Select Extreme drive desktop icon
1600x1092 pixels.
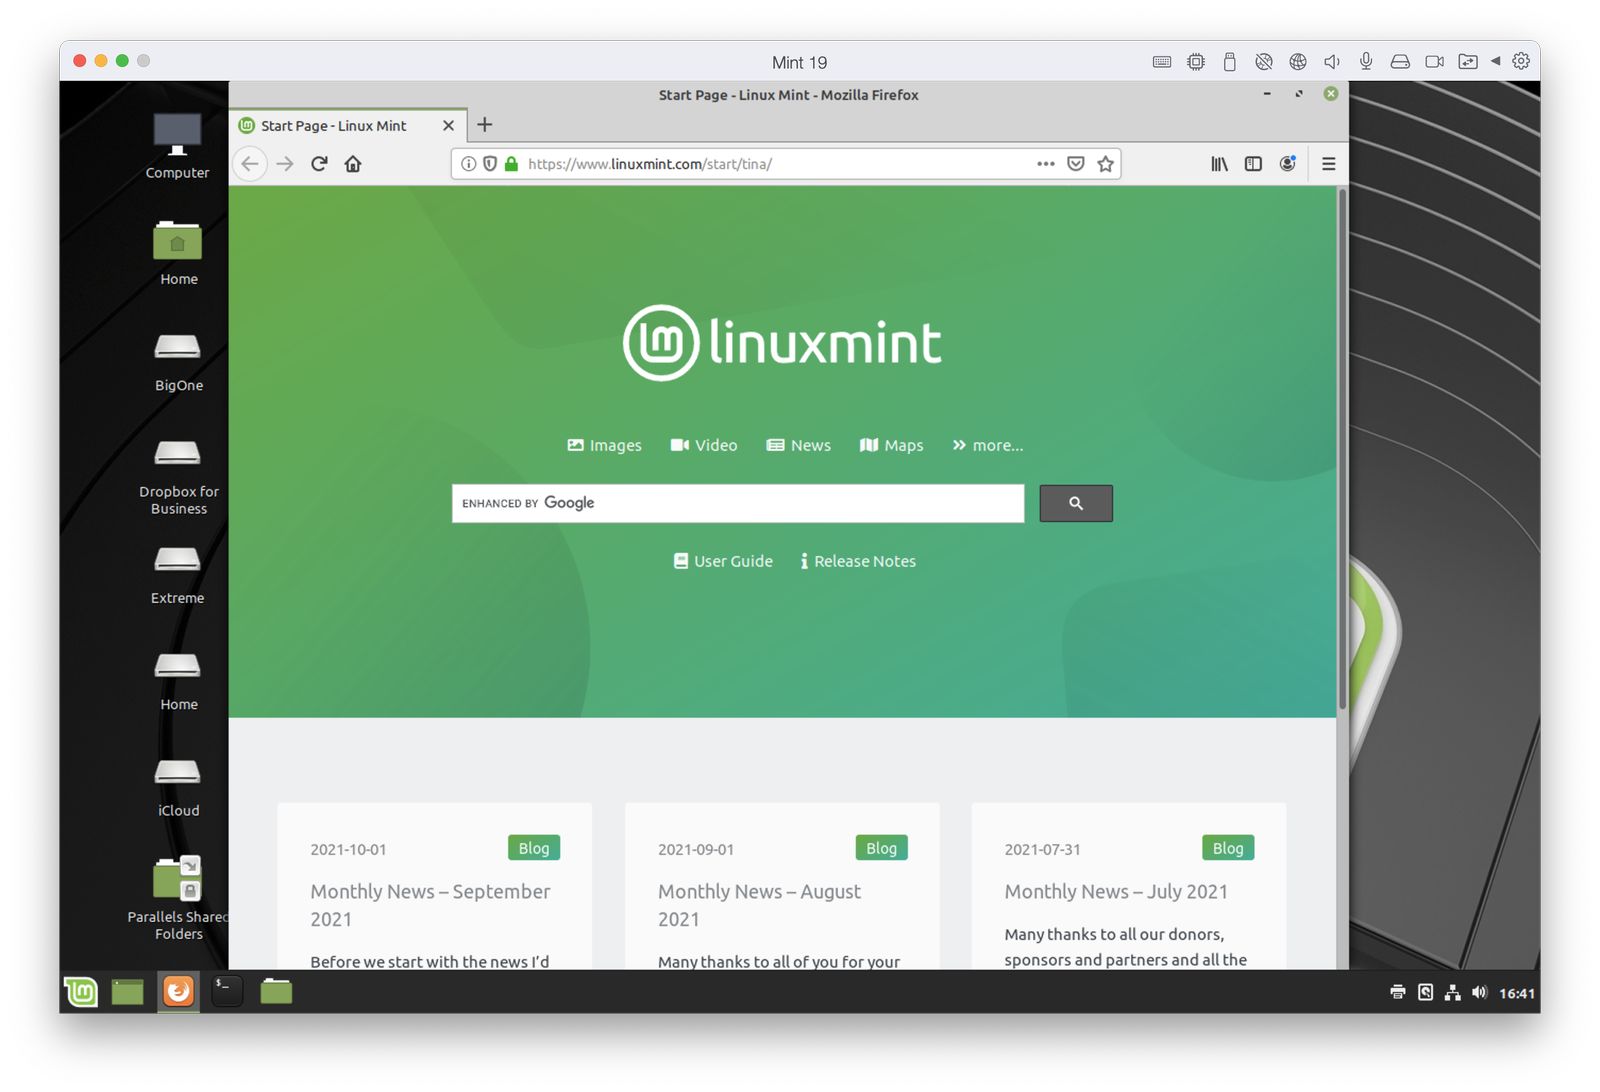click(x=178, y=574)
